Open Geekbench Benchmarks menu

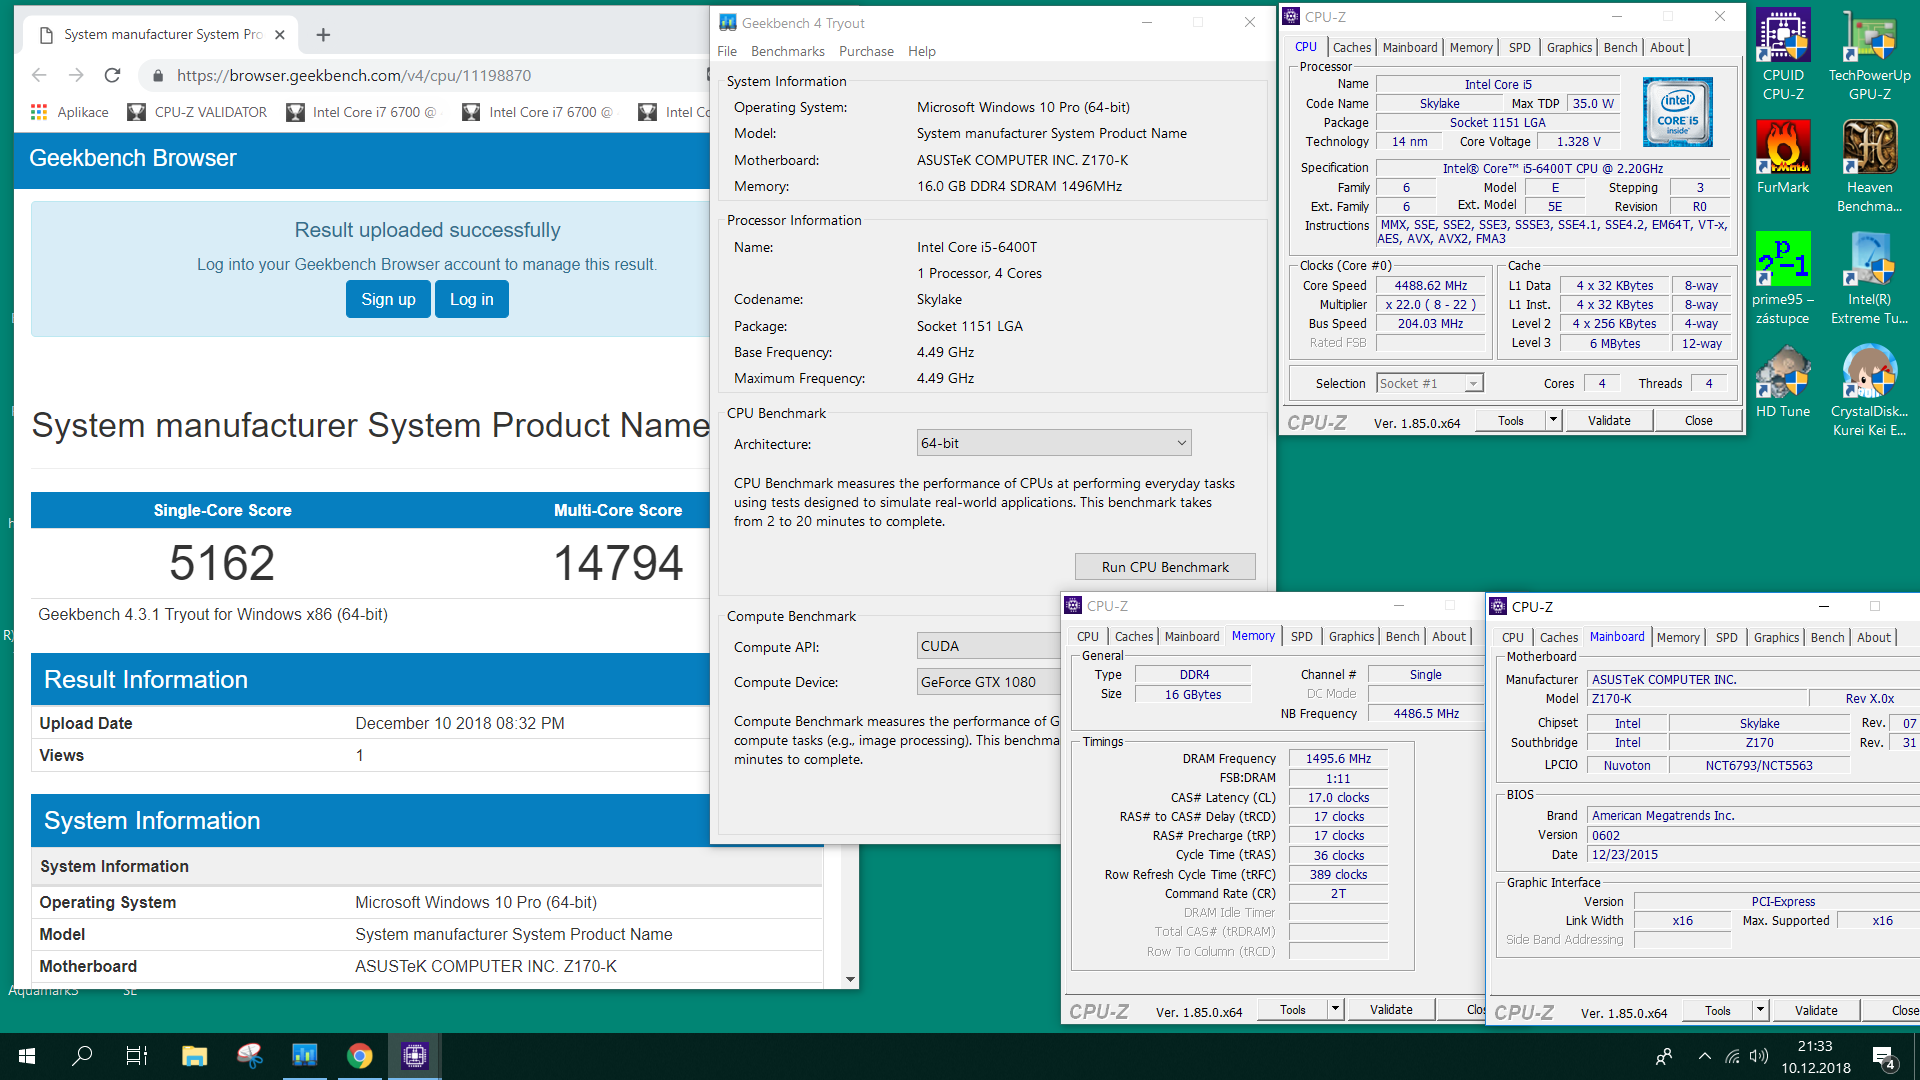tap(788, 51)
